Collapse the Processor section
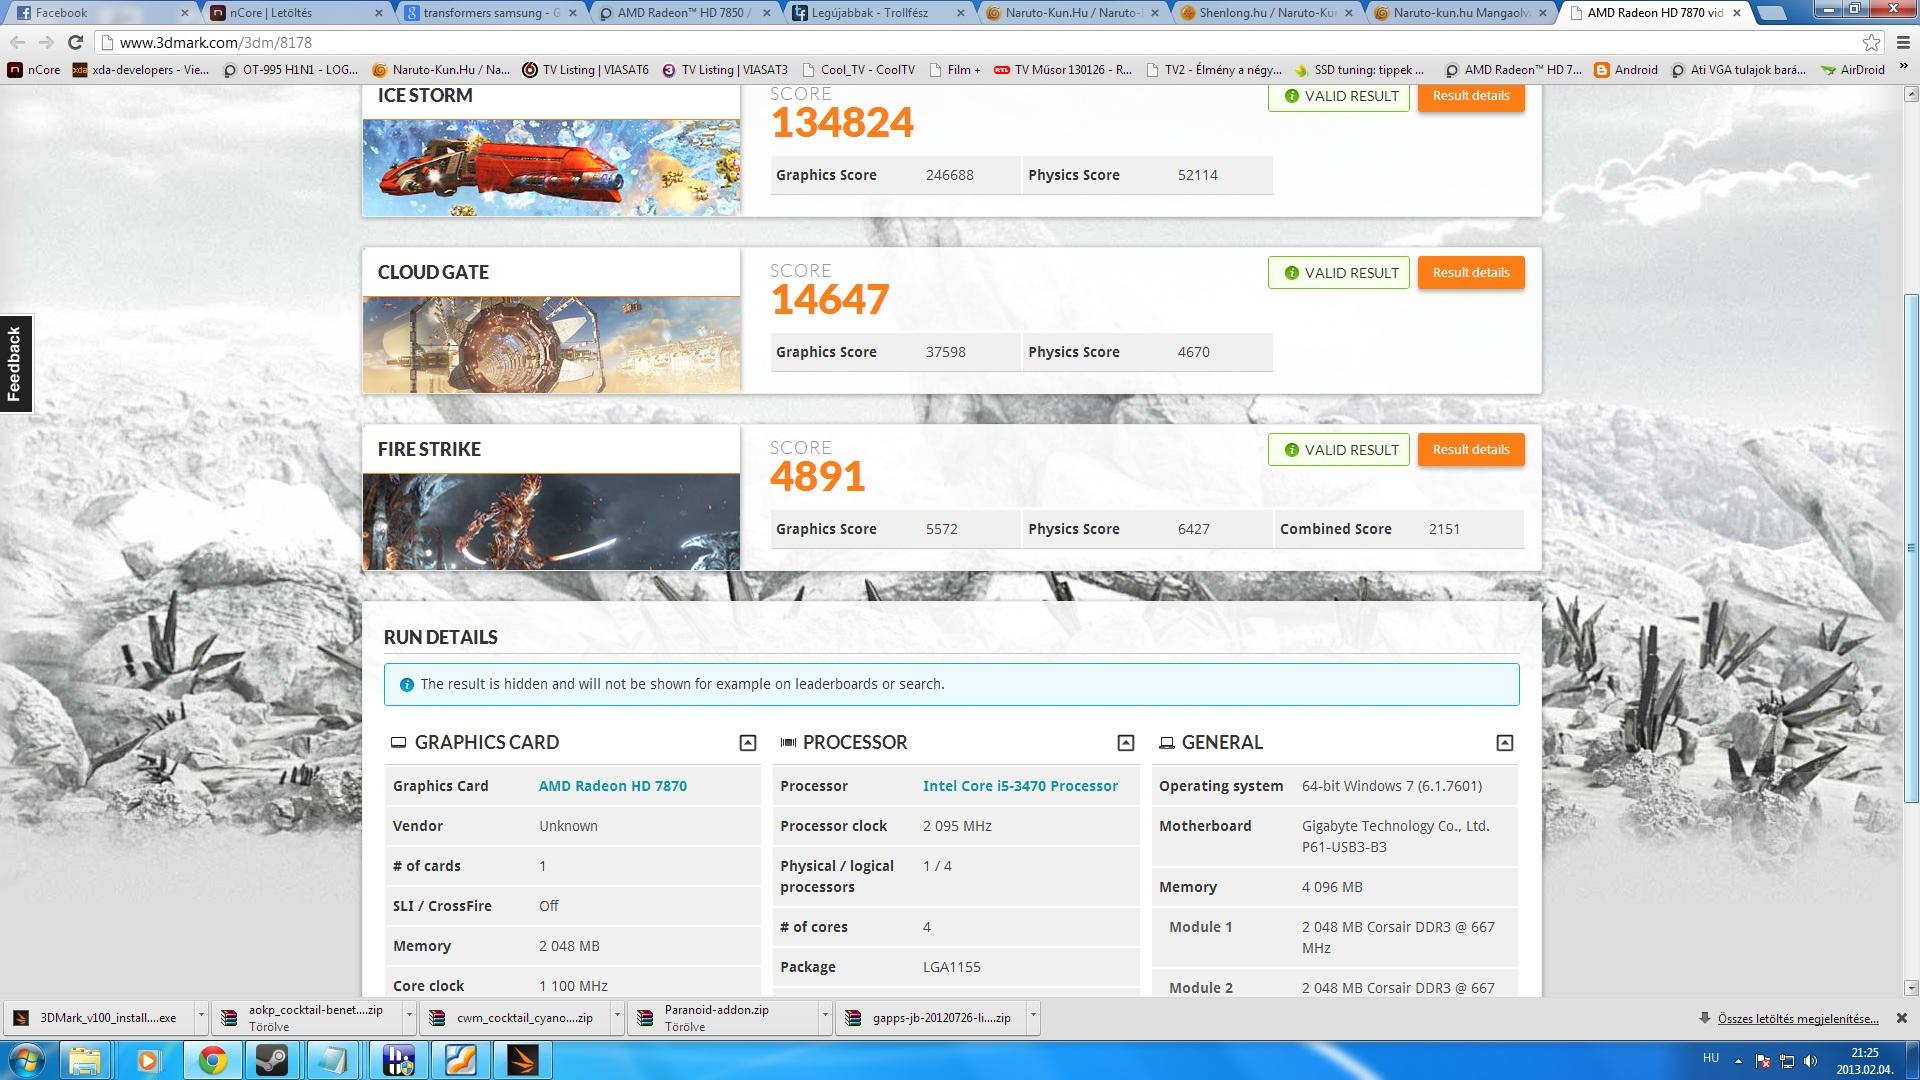The width and height of the screenshot is (1920, 1080). click(1125, 742)
